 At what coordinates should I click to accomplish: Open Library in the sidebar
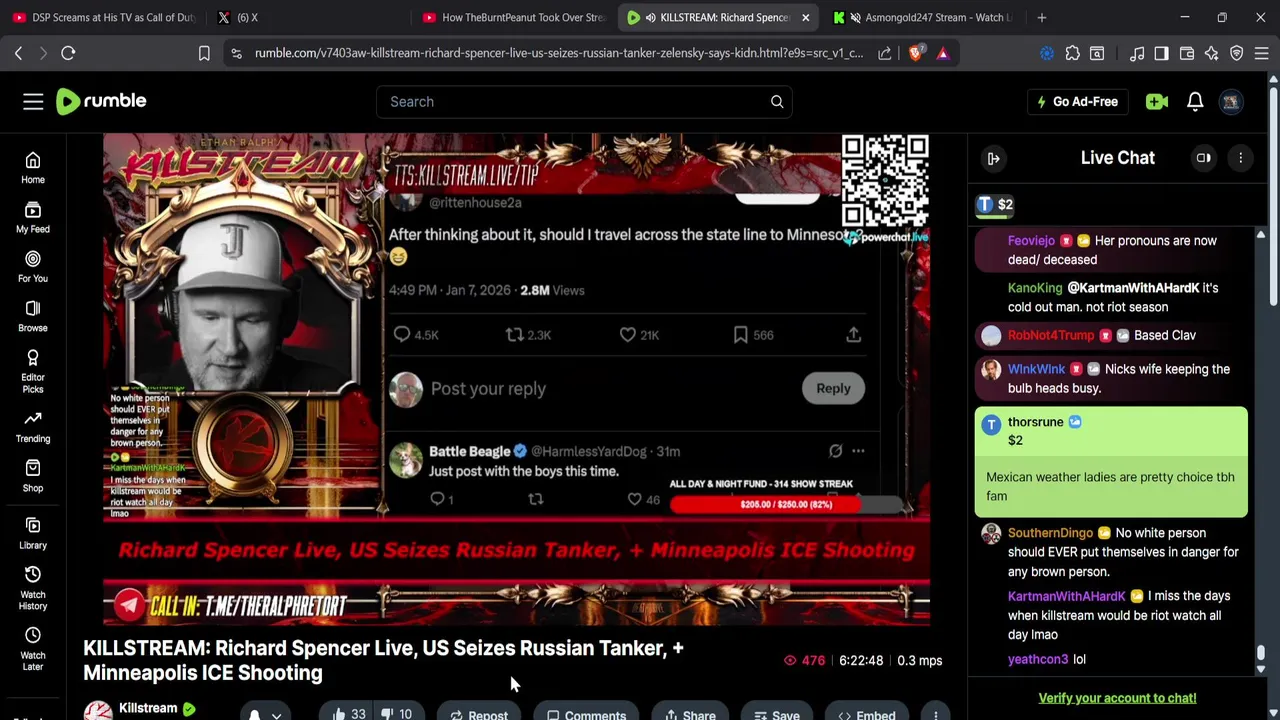33,533
